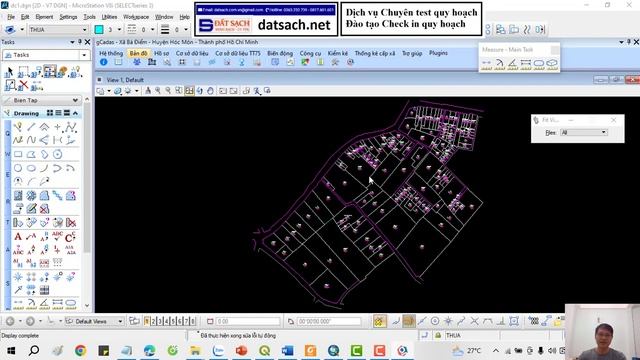Open the Công cụ tab

[310, 53]
